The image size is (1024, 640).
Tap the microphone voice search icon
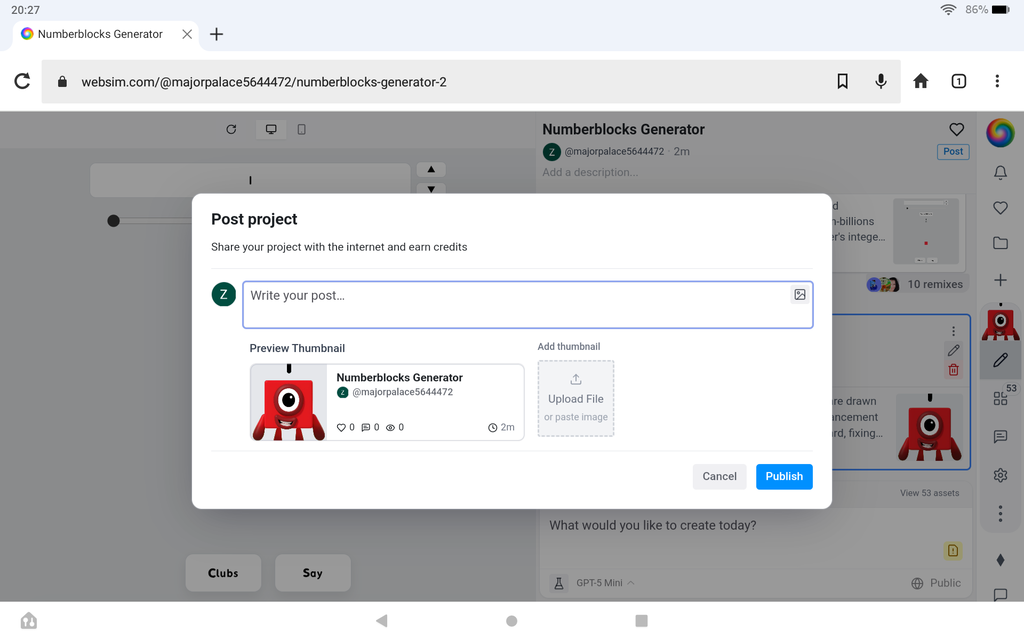pos(881,81)
